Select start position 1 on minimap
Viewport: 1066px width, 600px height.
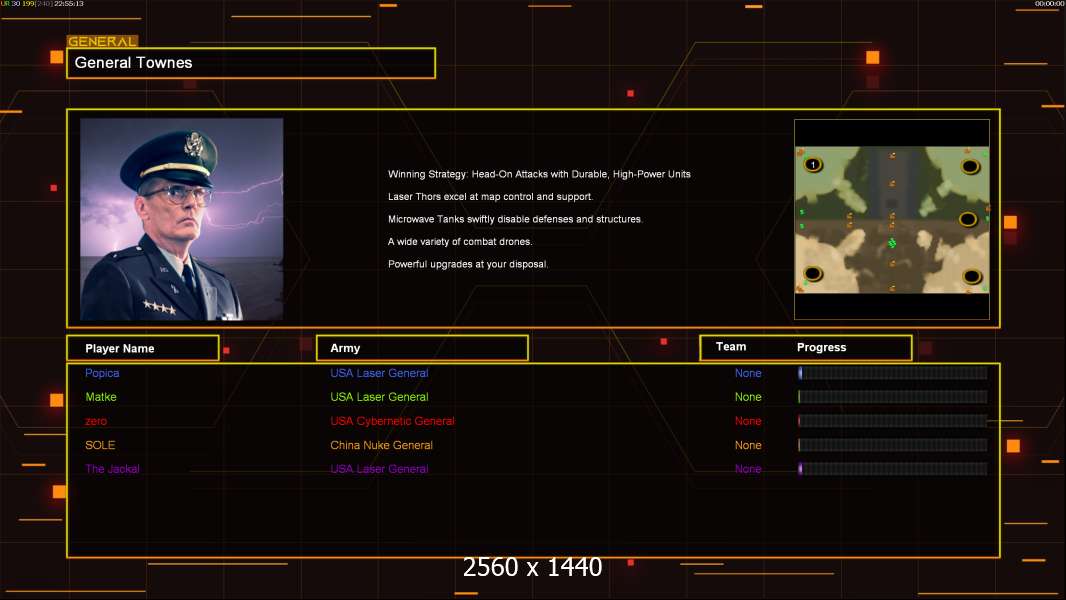point(813,164)
